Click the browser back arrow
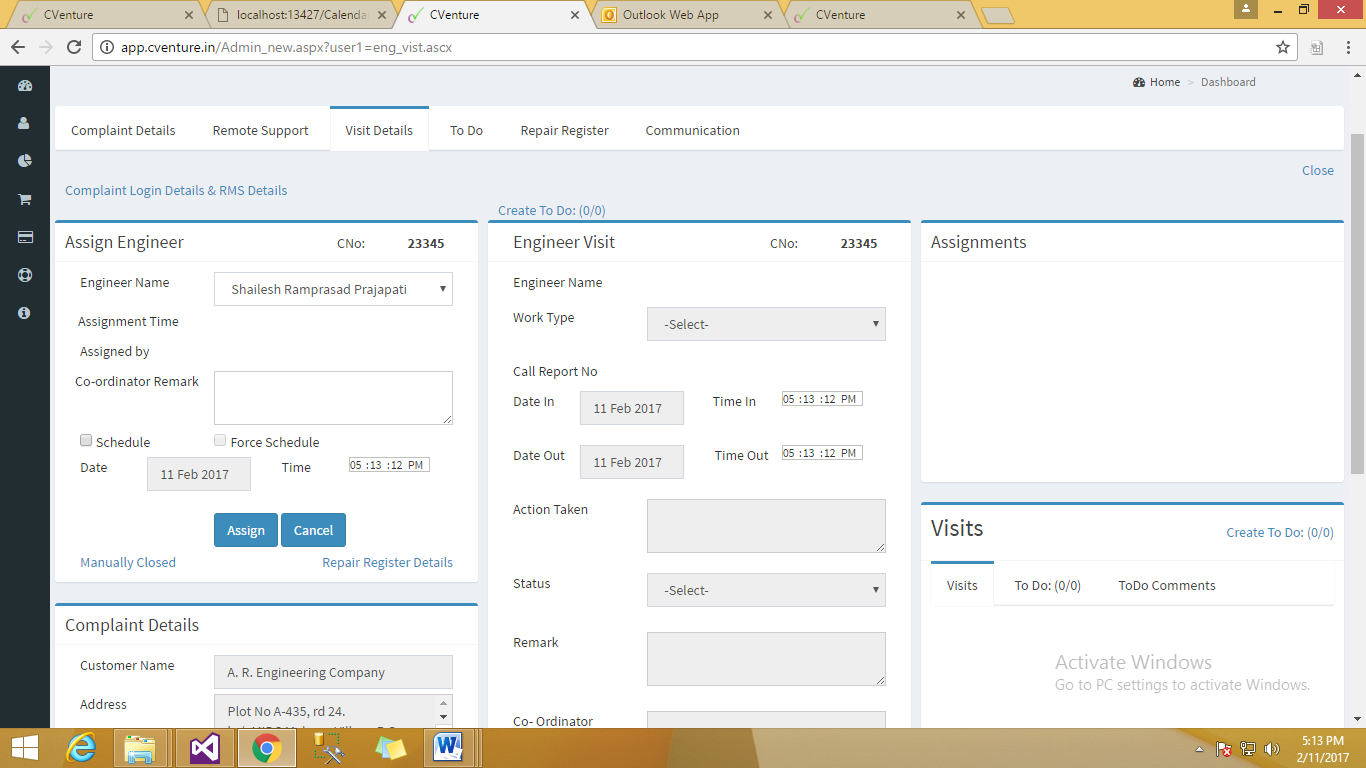The width and height of the screenshot is (1366, 768). coord(17,47)
